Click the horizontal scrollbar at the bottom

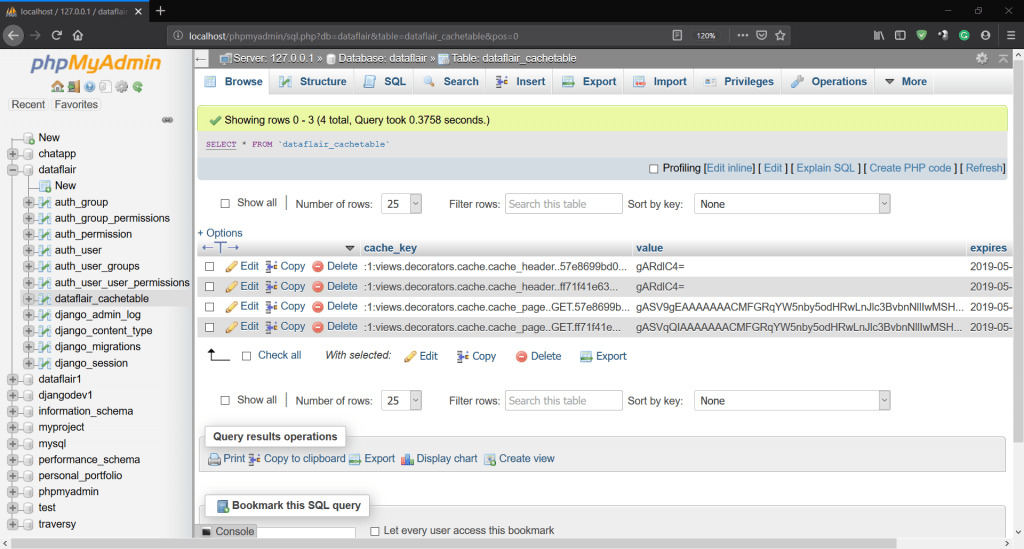454,544
